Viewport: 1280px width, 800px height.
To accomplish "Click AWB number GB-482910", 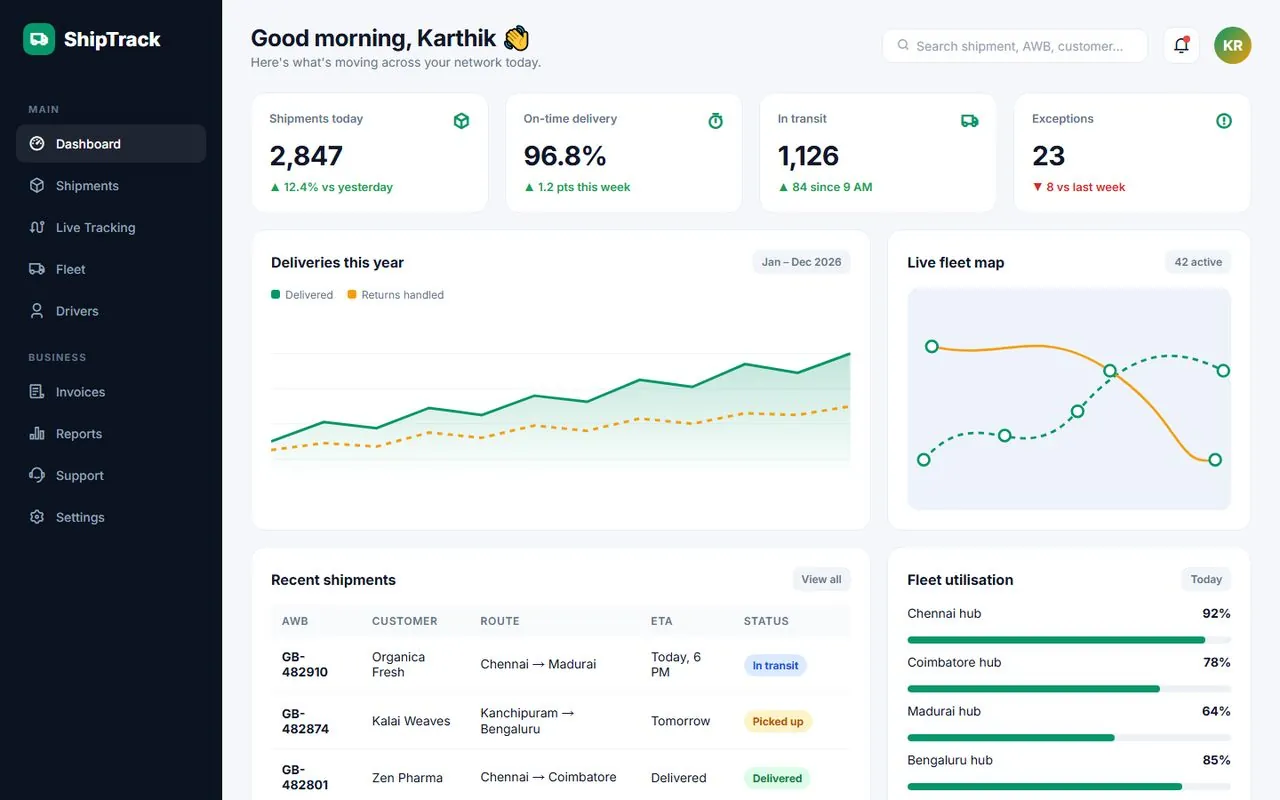I will (305, 665).
